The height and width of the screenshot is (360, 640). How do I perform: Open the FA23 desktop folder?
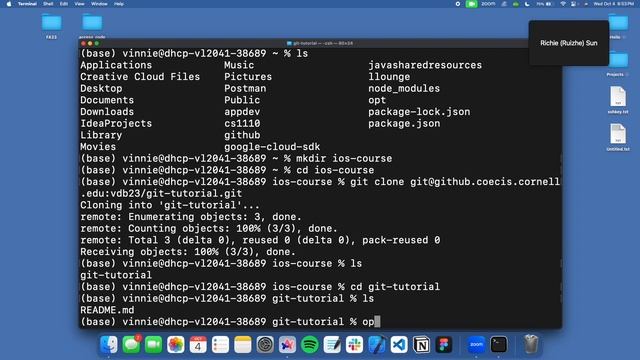[51, 25]
